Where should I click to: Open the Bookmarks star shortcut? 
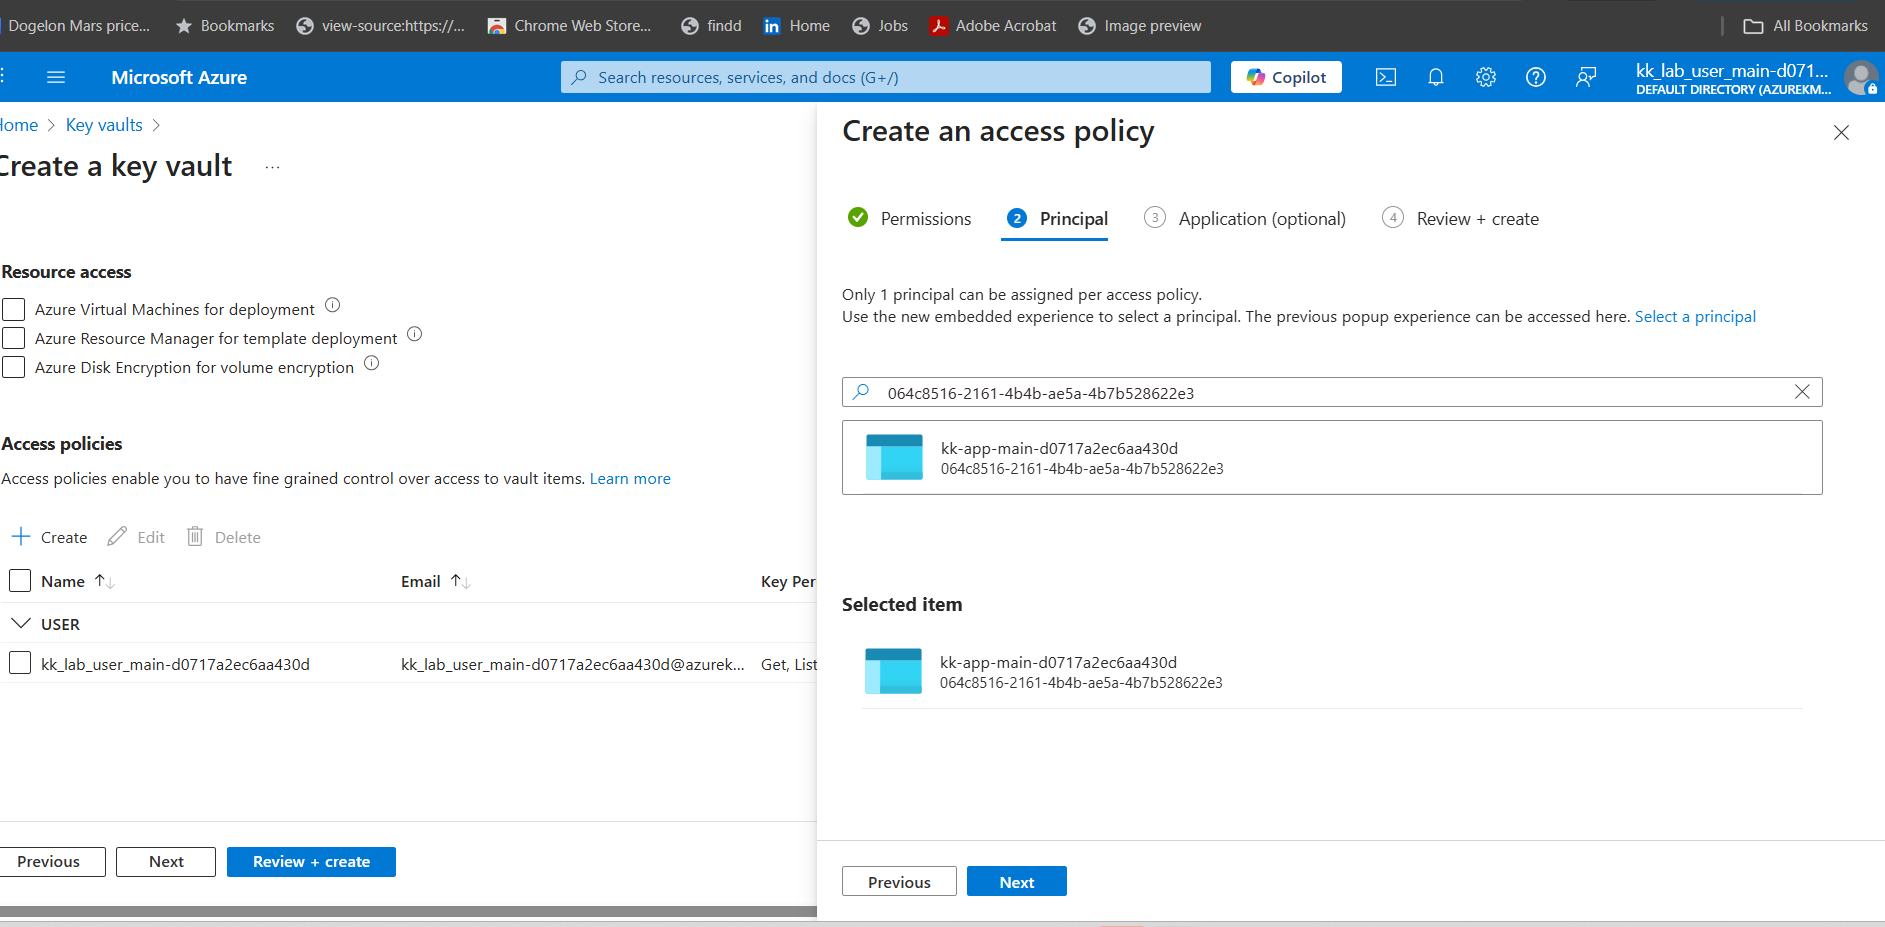(x=225, y=26)
